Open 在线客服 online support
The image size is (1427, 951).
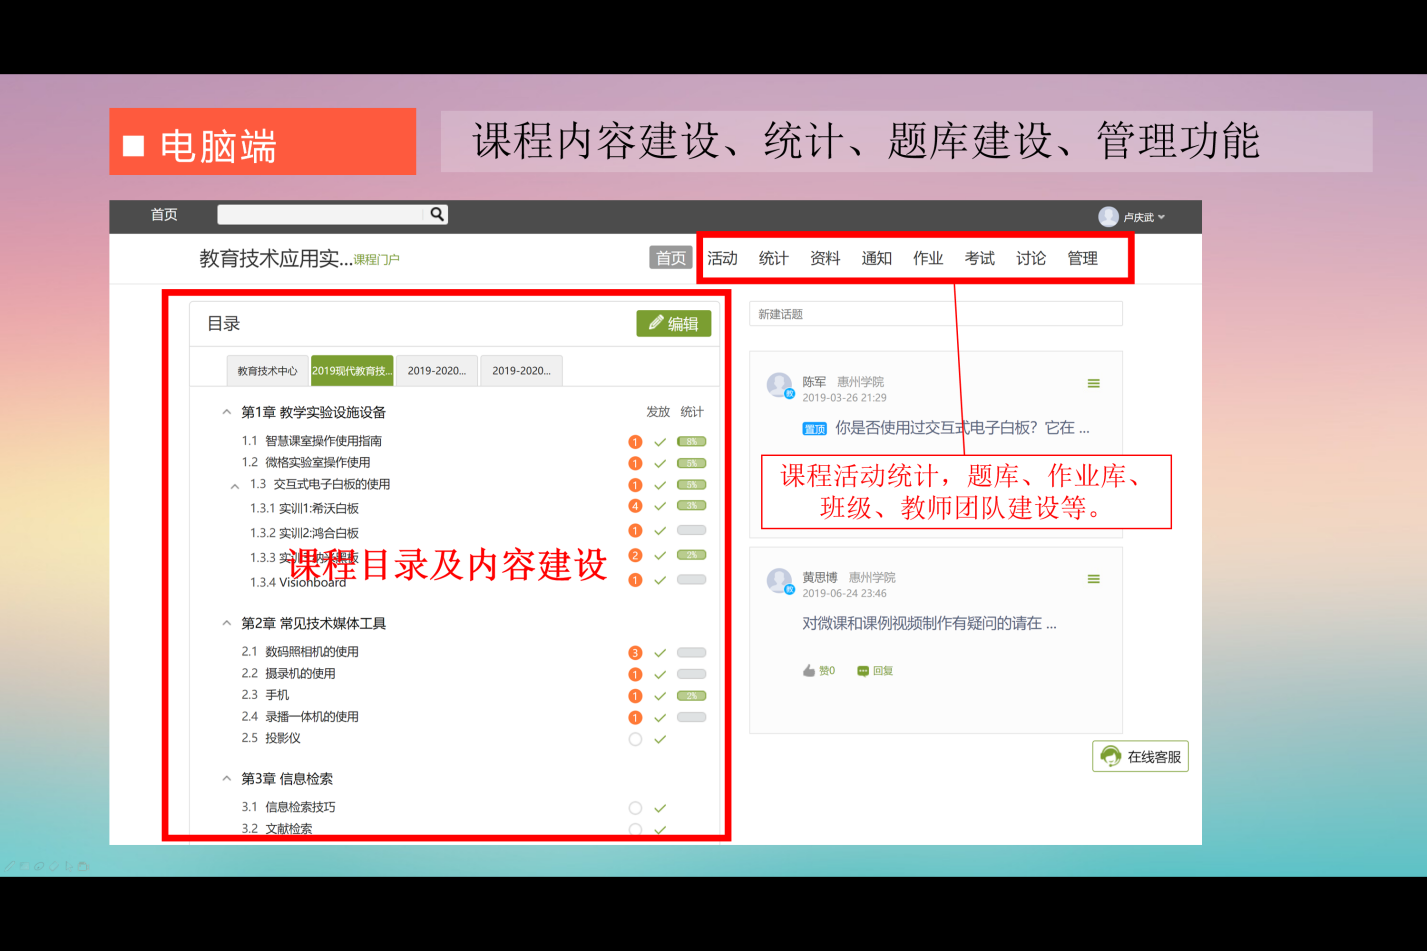click(1140, 757)
